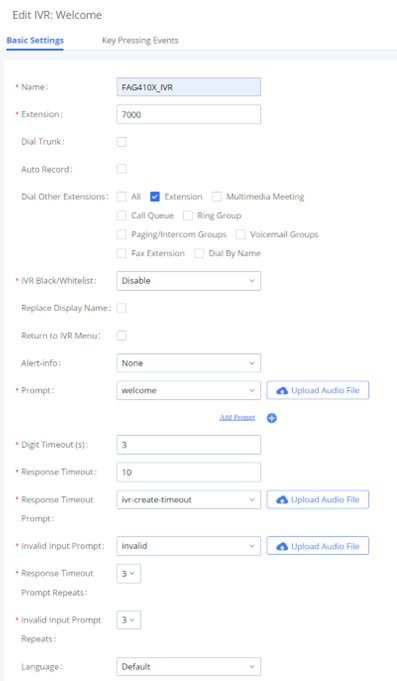
Task: Check the Voicemail Groups checkbox
Action: coord(240,235)
